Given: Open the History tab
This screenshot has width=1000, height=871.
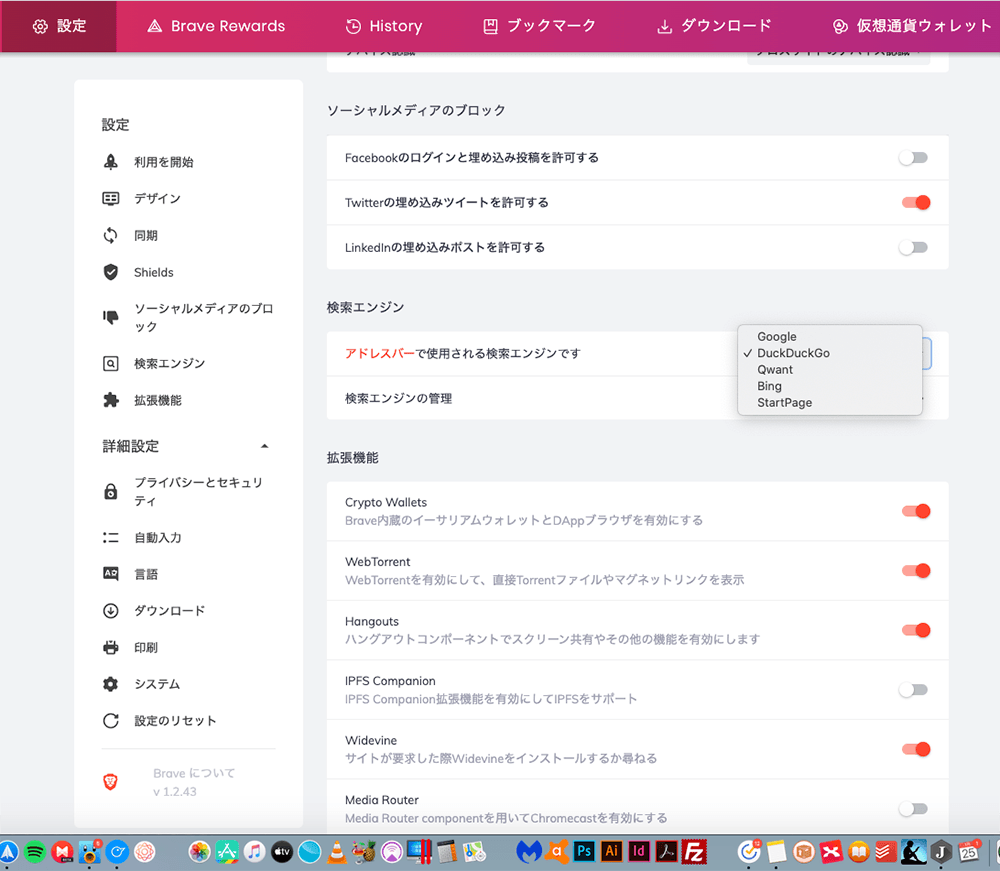Looking at the screenshot, I should point(384,26).
